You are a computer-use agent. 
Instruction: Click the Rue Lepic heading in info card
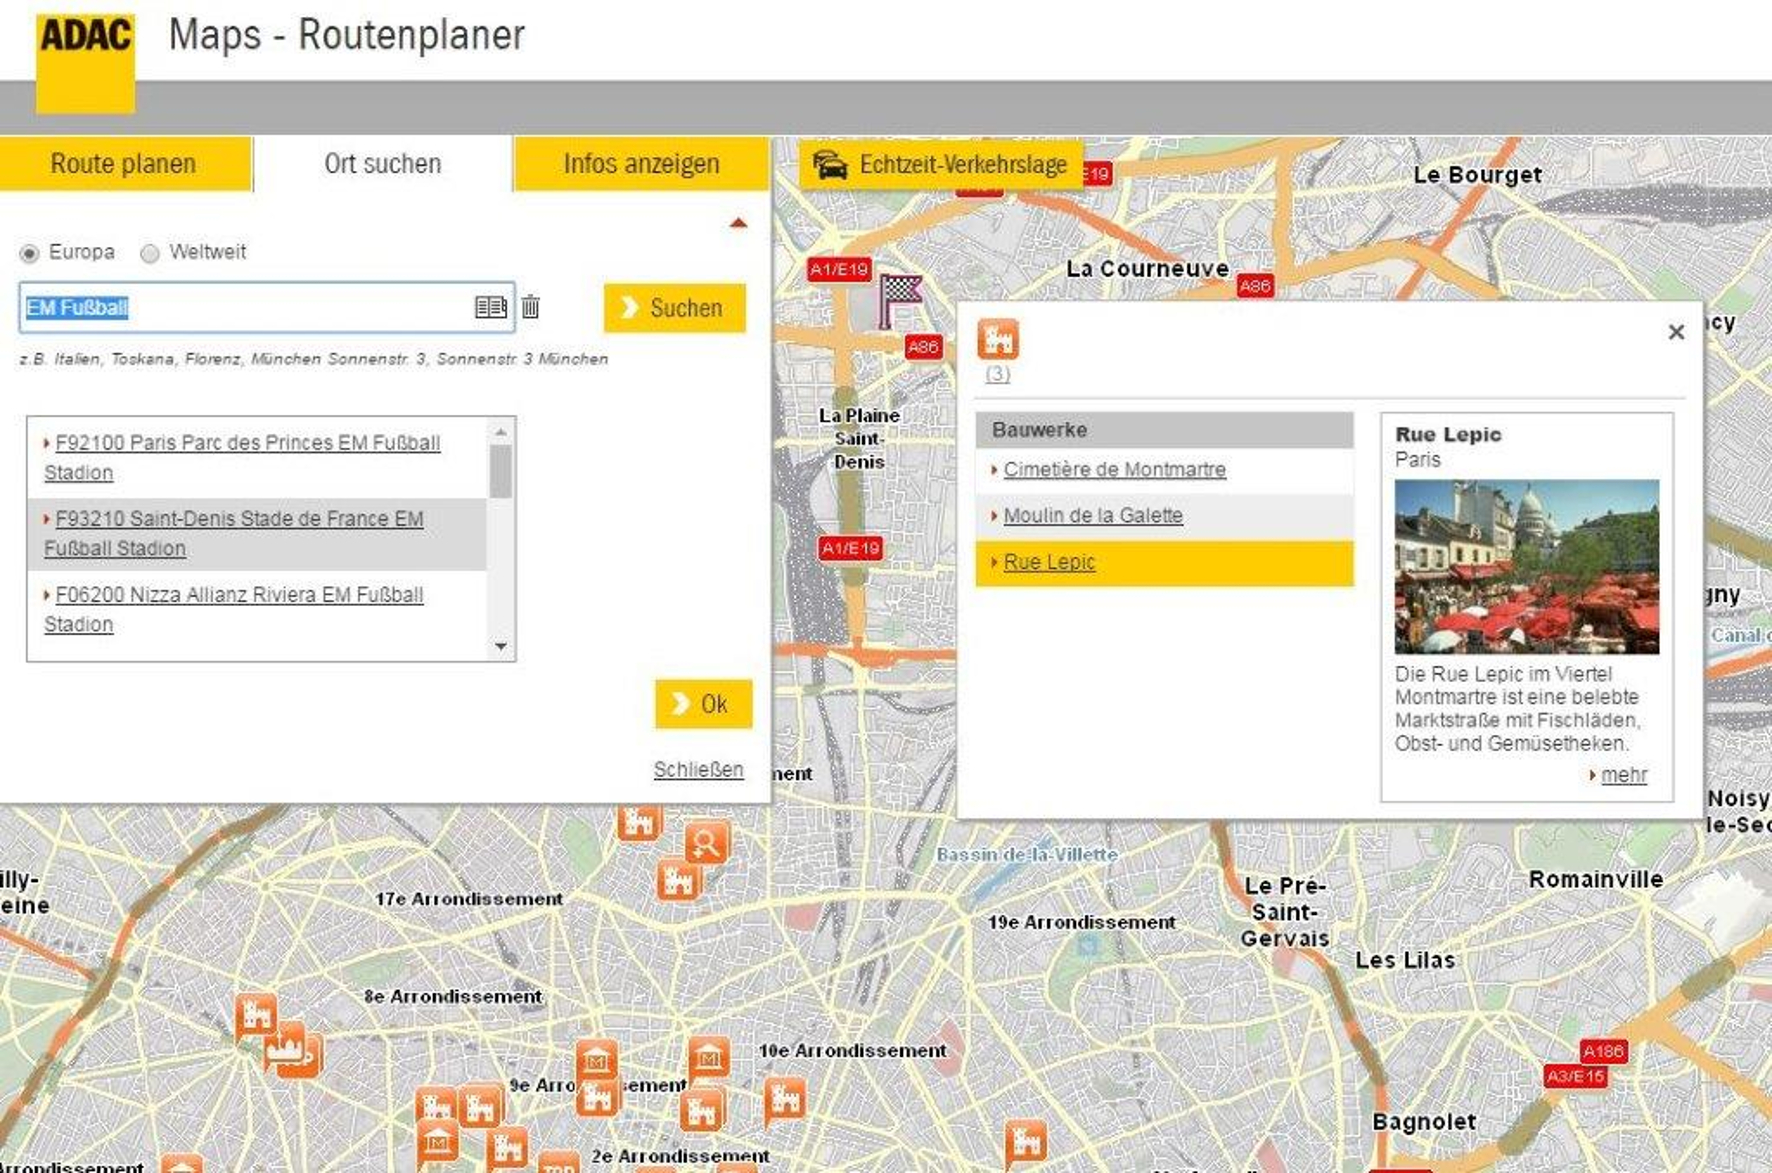pyautogui.click(x=1448, y=435)
